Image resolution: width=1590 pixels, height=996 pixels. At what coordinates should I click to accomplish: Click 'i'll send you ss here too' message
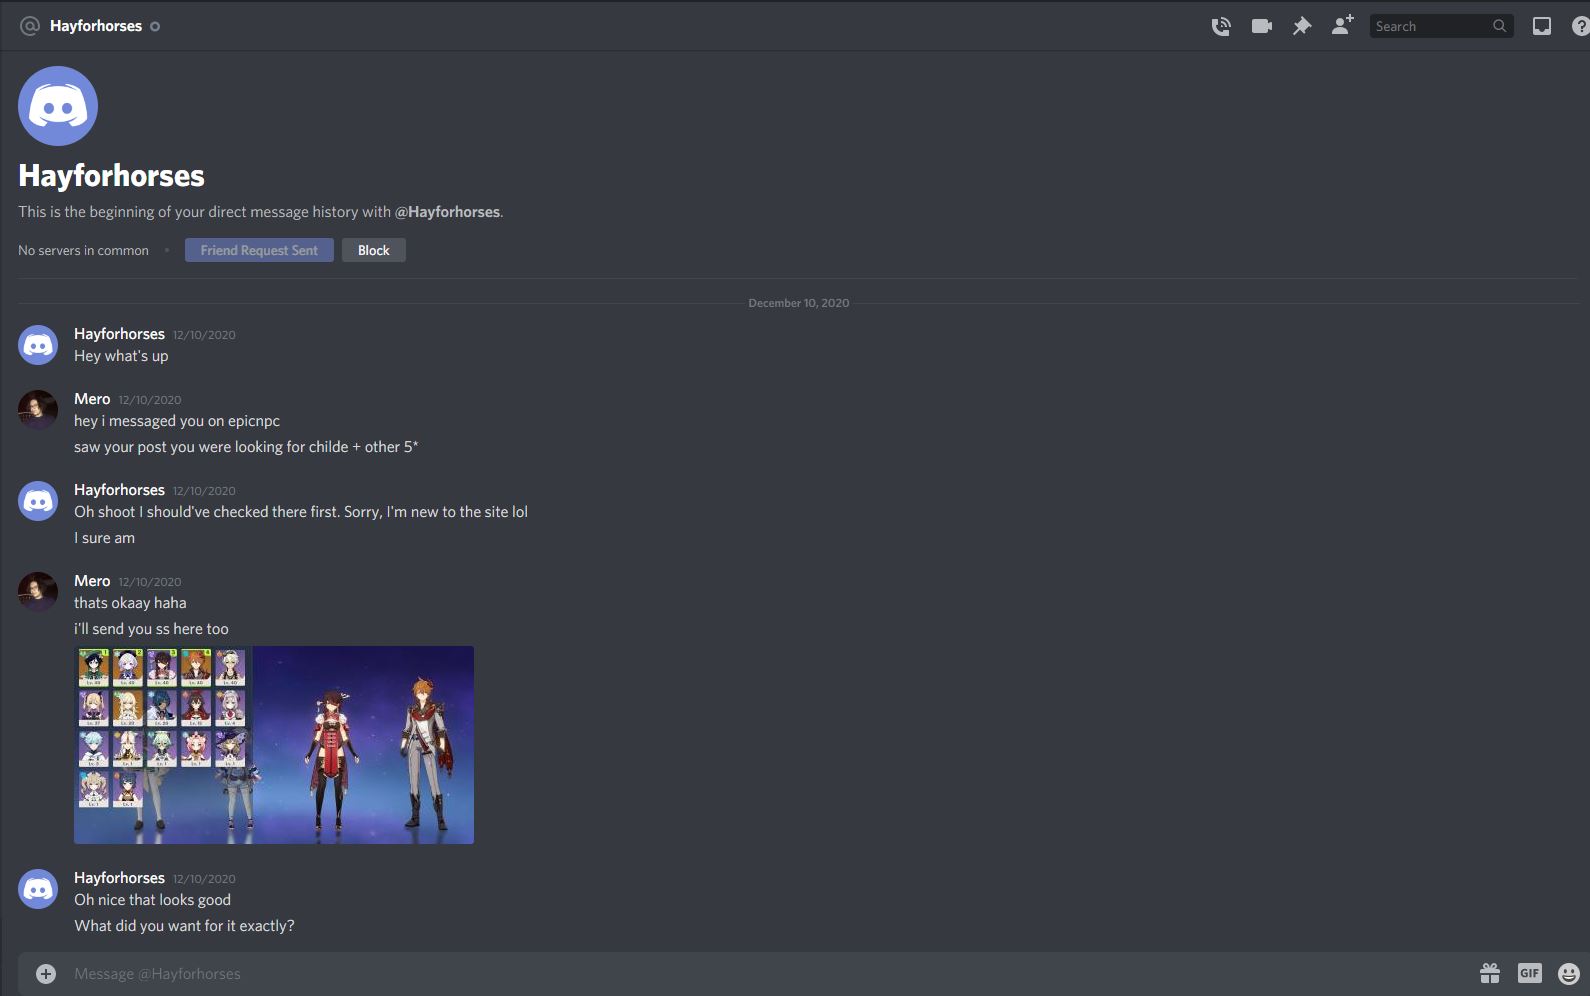[x=151, y=629]
